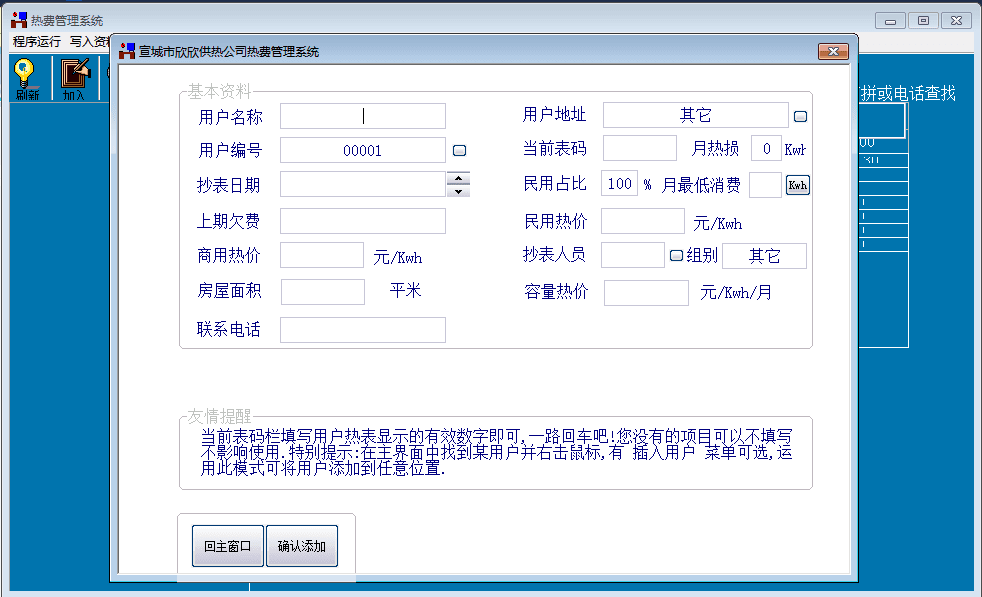Click the dialog title bar app icon
Image resolution: width=982 pixels, height=597 pixels.
[127, 51]
